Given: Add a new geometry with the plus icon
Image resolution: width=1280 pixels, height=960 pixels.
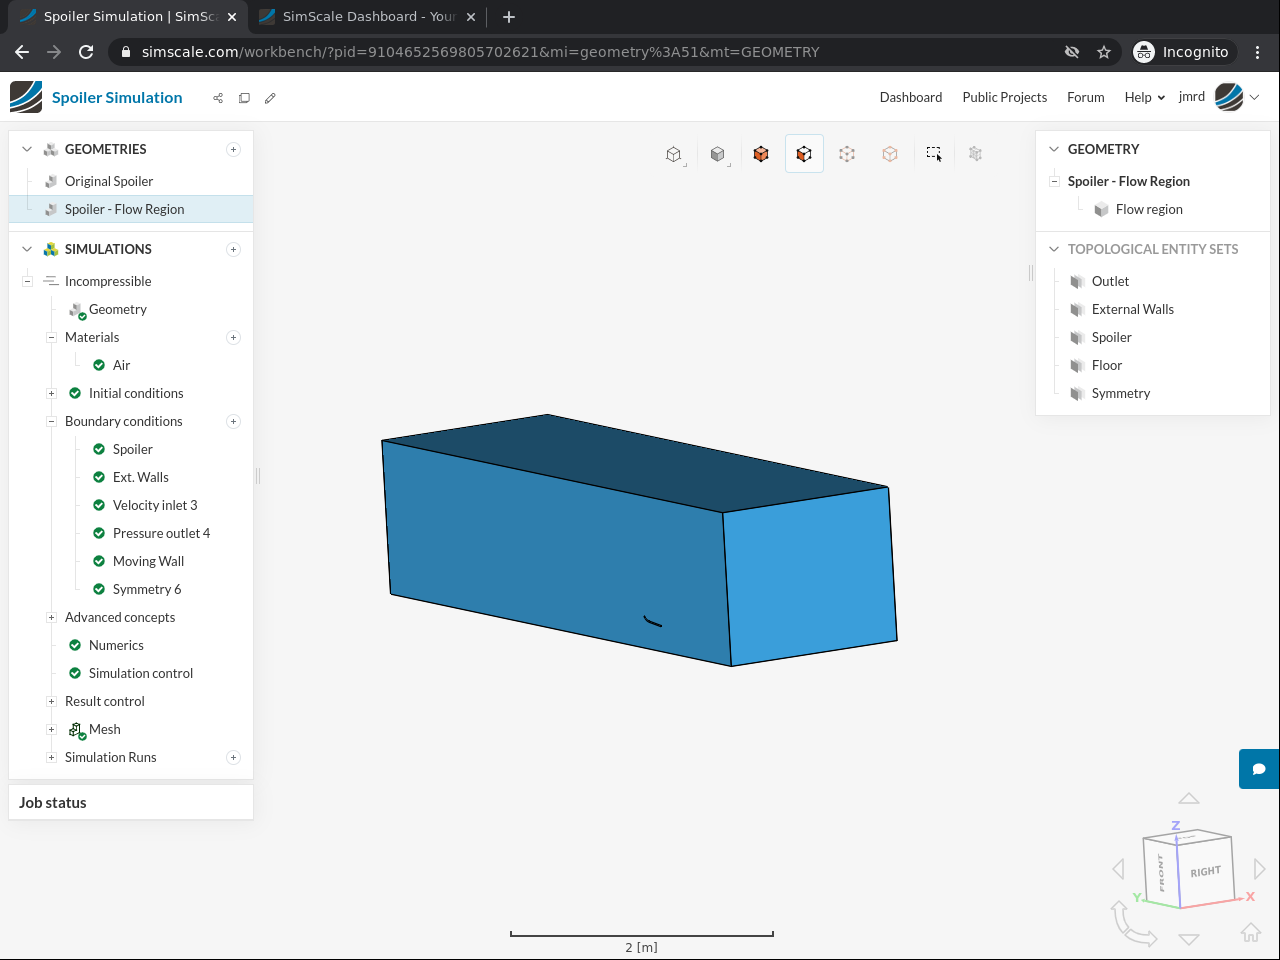Looking at the screenshot, I should point(233,149).
